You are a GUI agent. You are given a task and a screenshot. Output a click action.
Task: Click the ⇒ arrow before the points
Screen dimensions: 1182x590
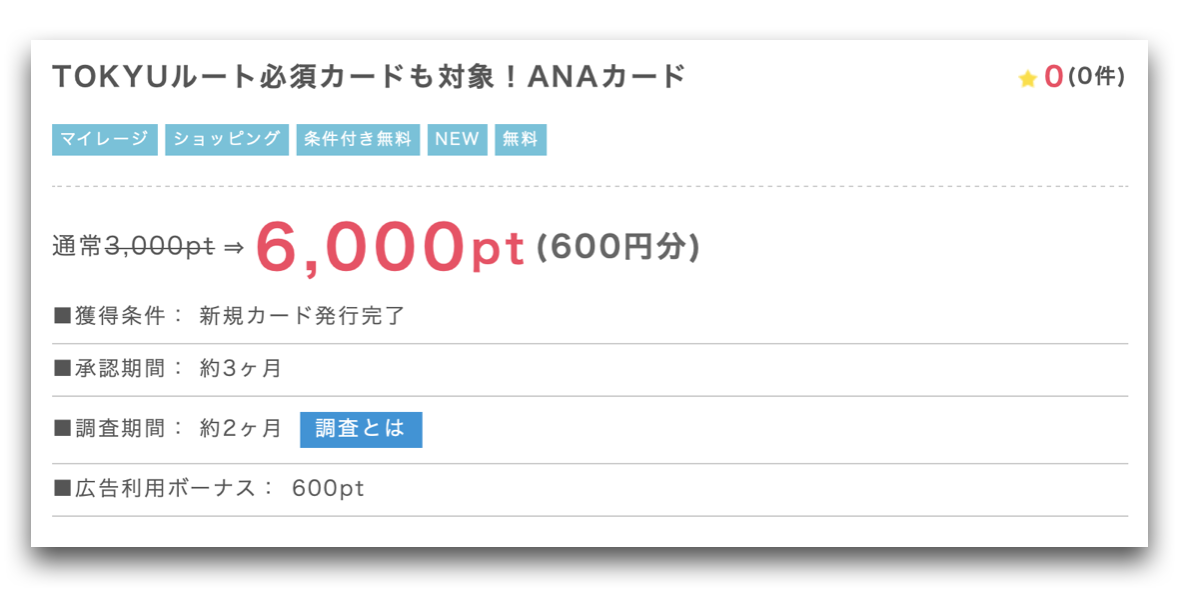234,248
